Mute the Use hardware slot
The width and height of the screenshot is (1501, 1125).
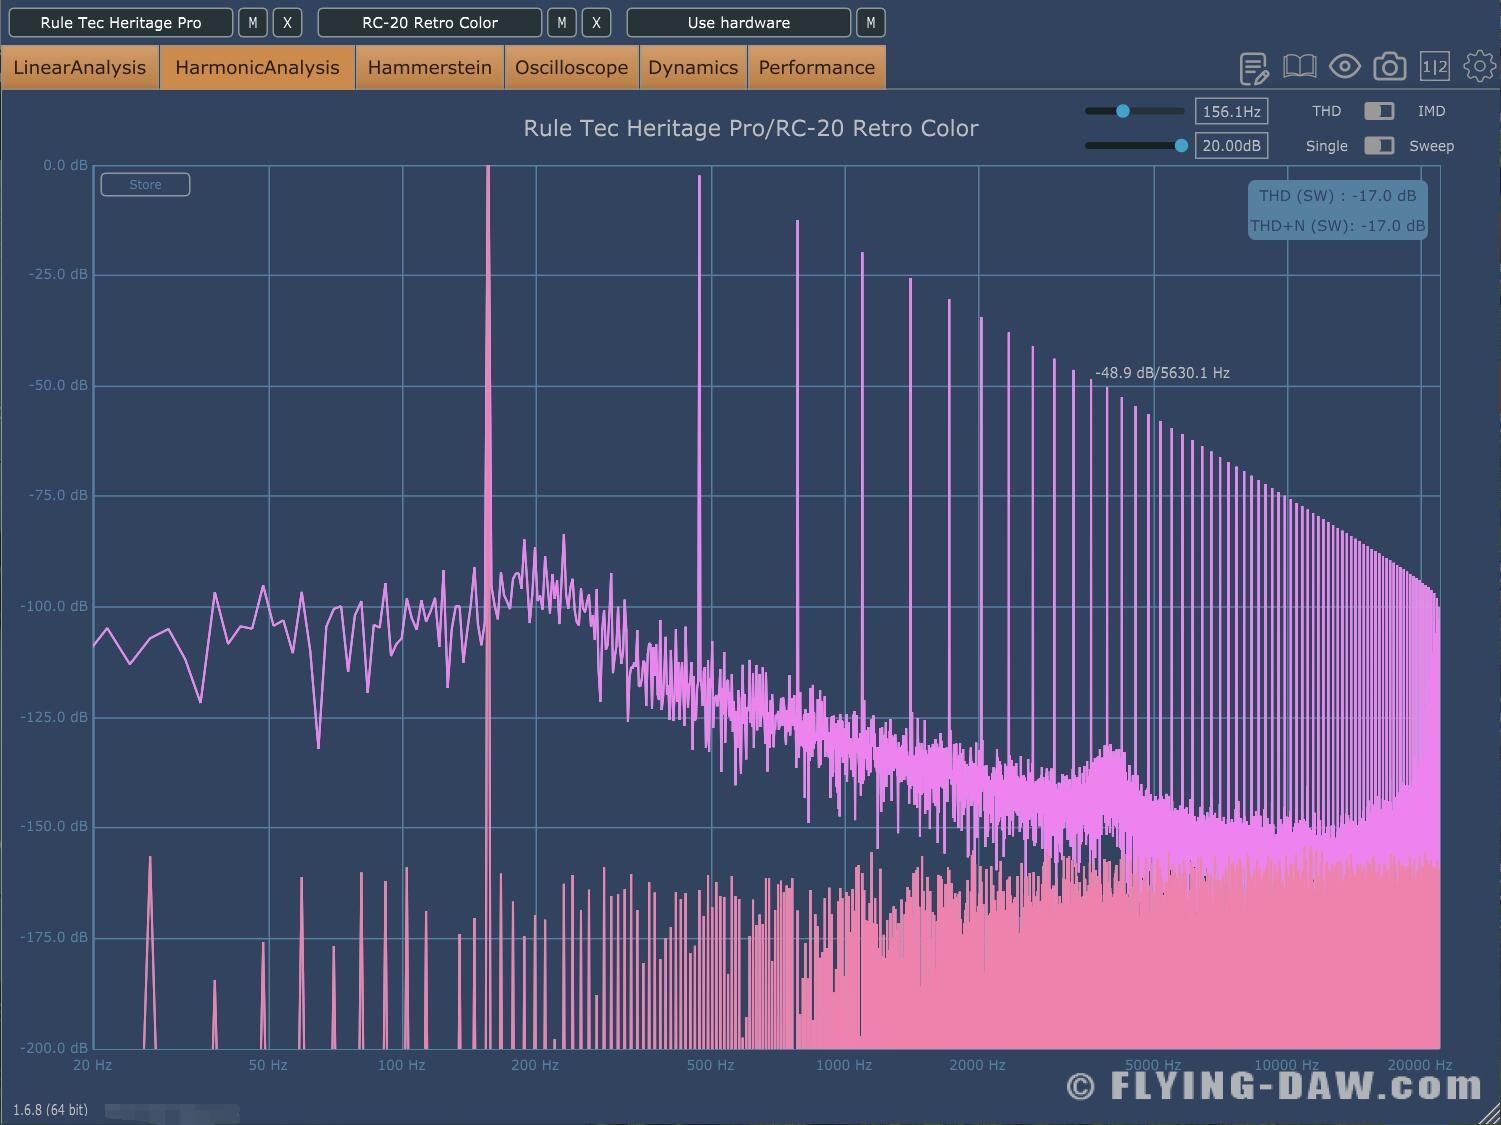pos(871,22)
